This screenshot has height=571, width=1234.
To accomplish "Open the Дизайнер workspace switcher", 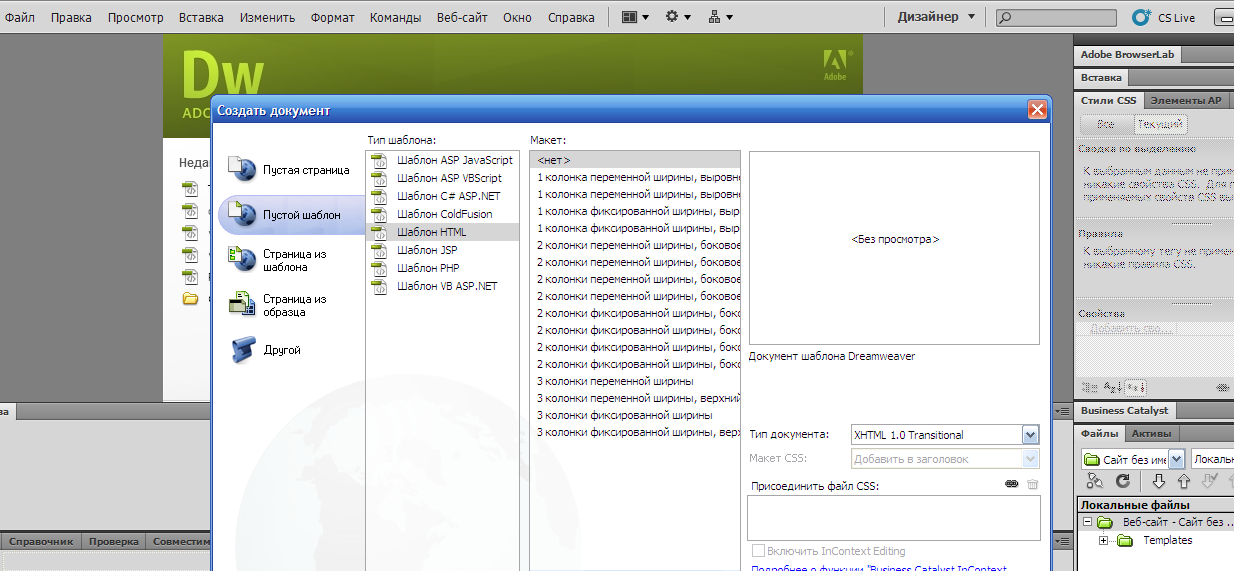I will click(935, 17).
